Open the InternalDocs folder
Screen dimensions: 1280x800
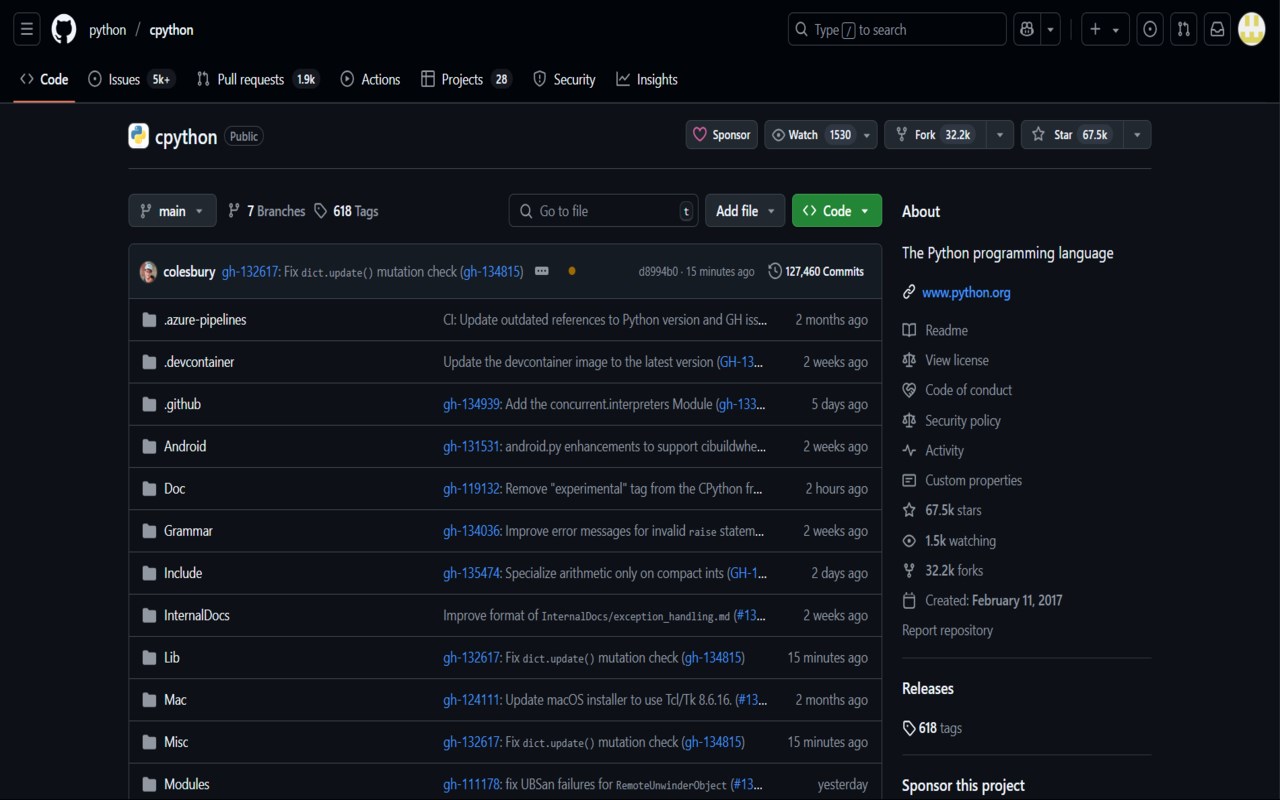(197, 615)
